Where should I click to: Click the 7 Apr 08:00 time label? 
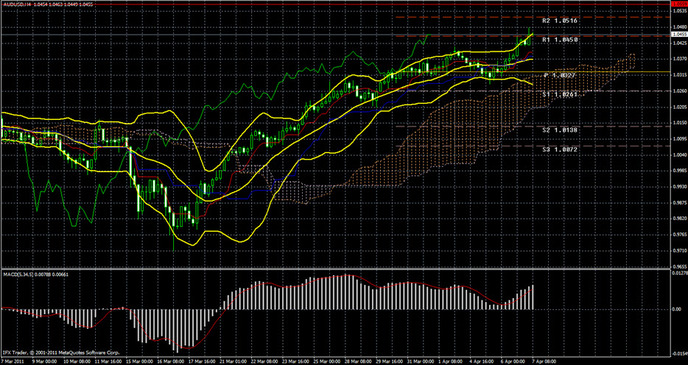coord(543,362)
